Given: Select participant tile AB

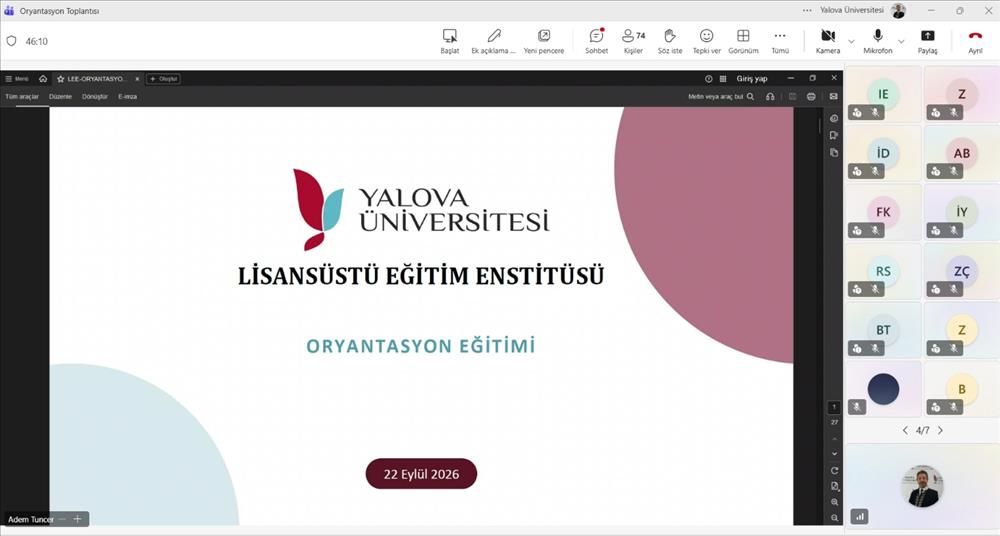Looking at the screenshot, I should pyautogui.click(x=962, y=153).
